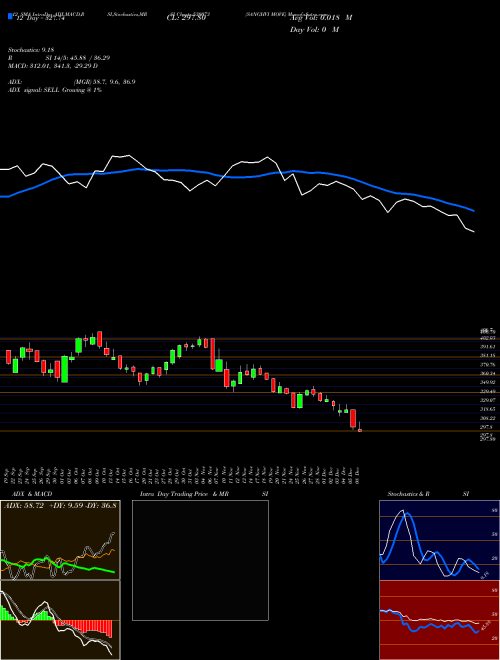Click the blue-background stochastics chart panel
Screen dimensions: 500x660
tap(439, 540)
